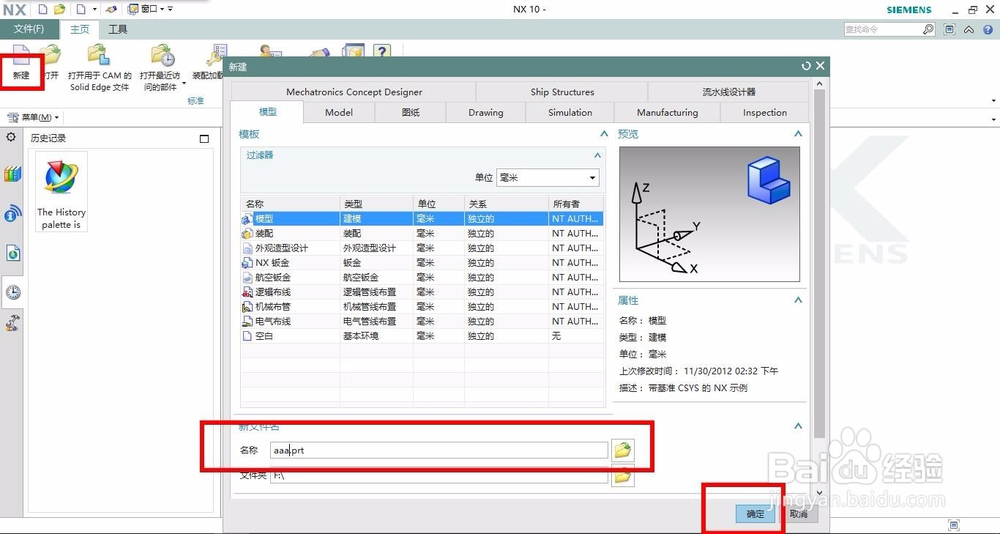Collapse the 新文件名 section
The image size is (1000, 534).
click(797, 426)
